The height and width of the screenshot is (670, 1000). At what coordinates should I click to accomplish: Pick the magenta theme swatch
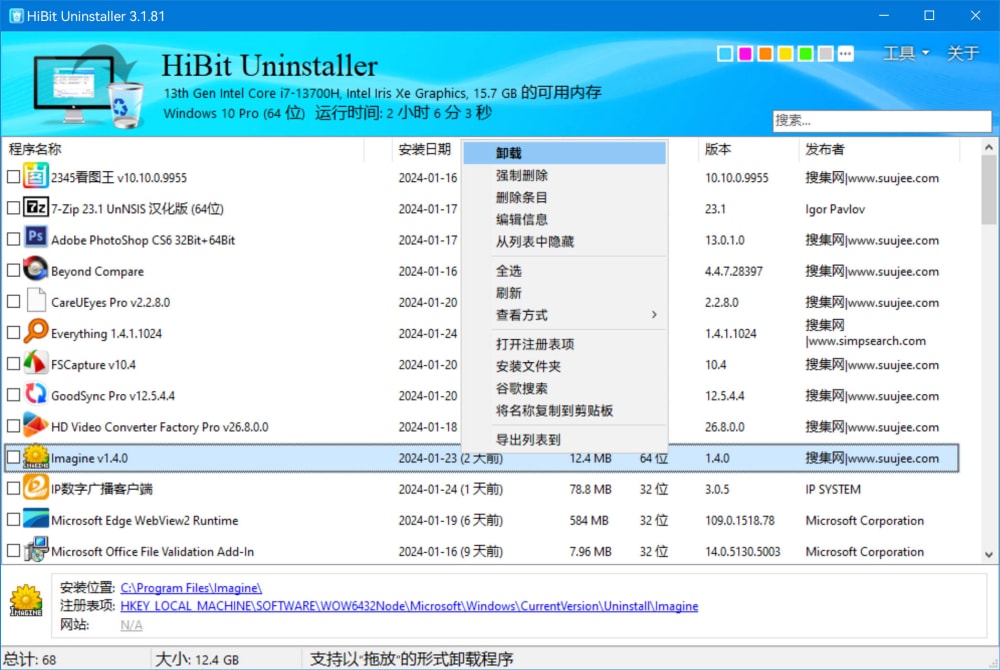point(745,54)
